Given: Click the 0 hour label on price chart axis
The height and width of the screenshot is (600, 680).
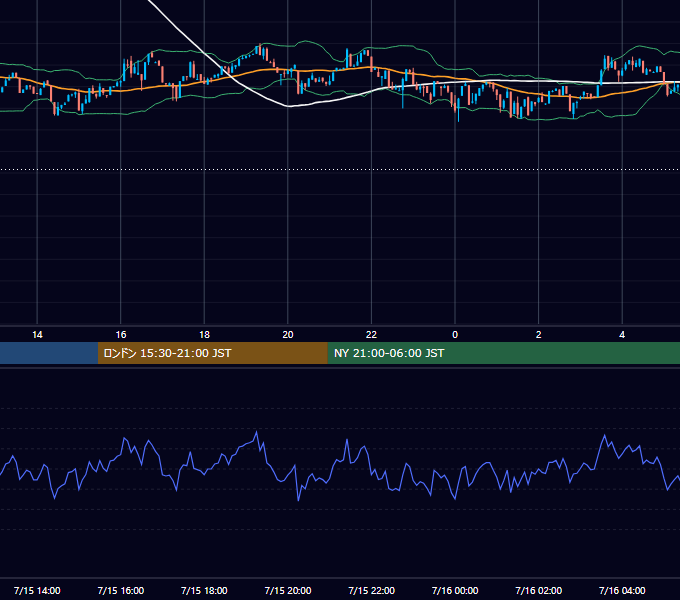Looking at the screenshot, I should point(455,335).
